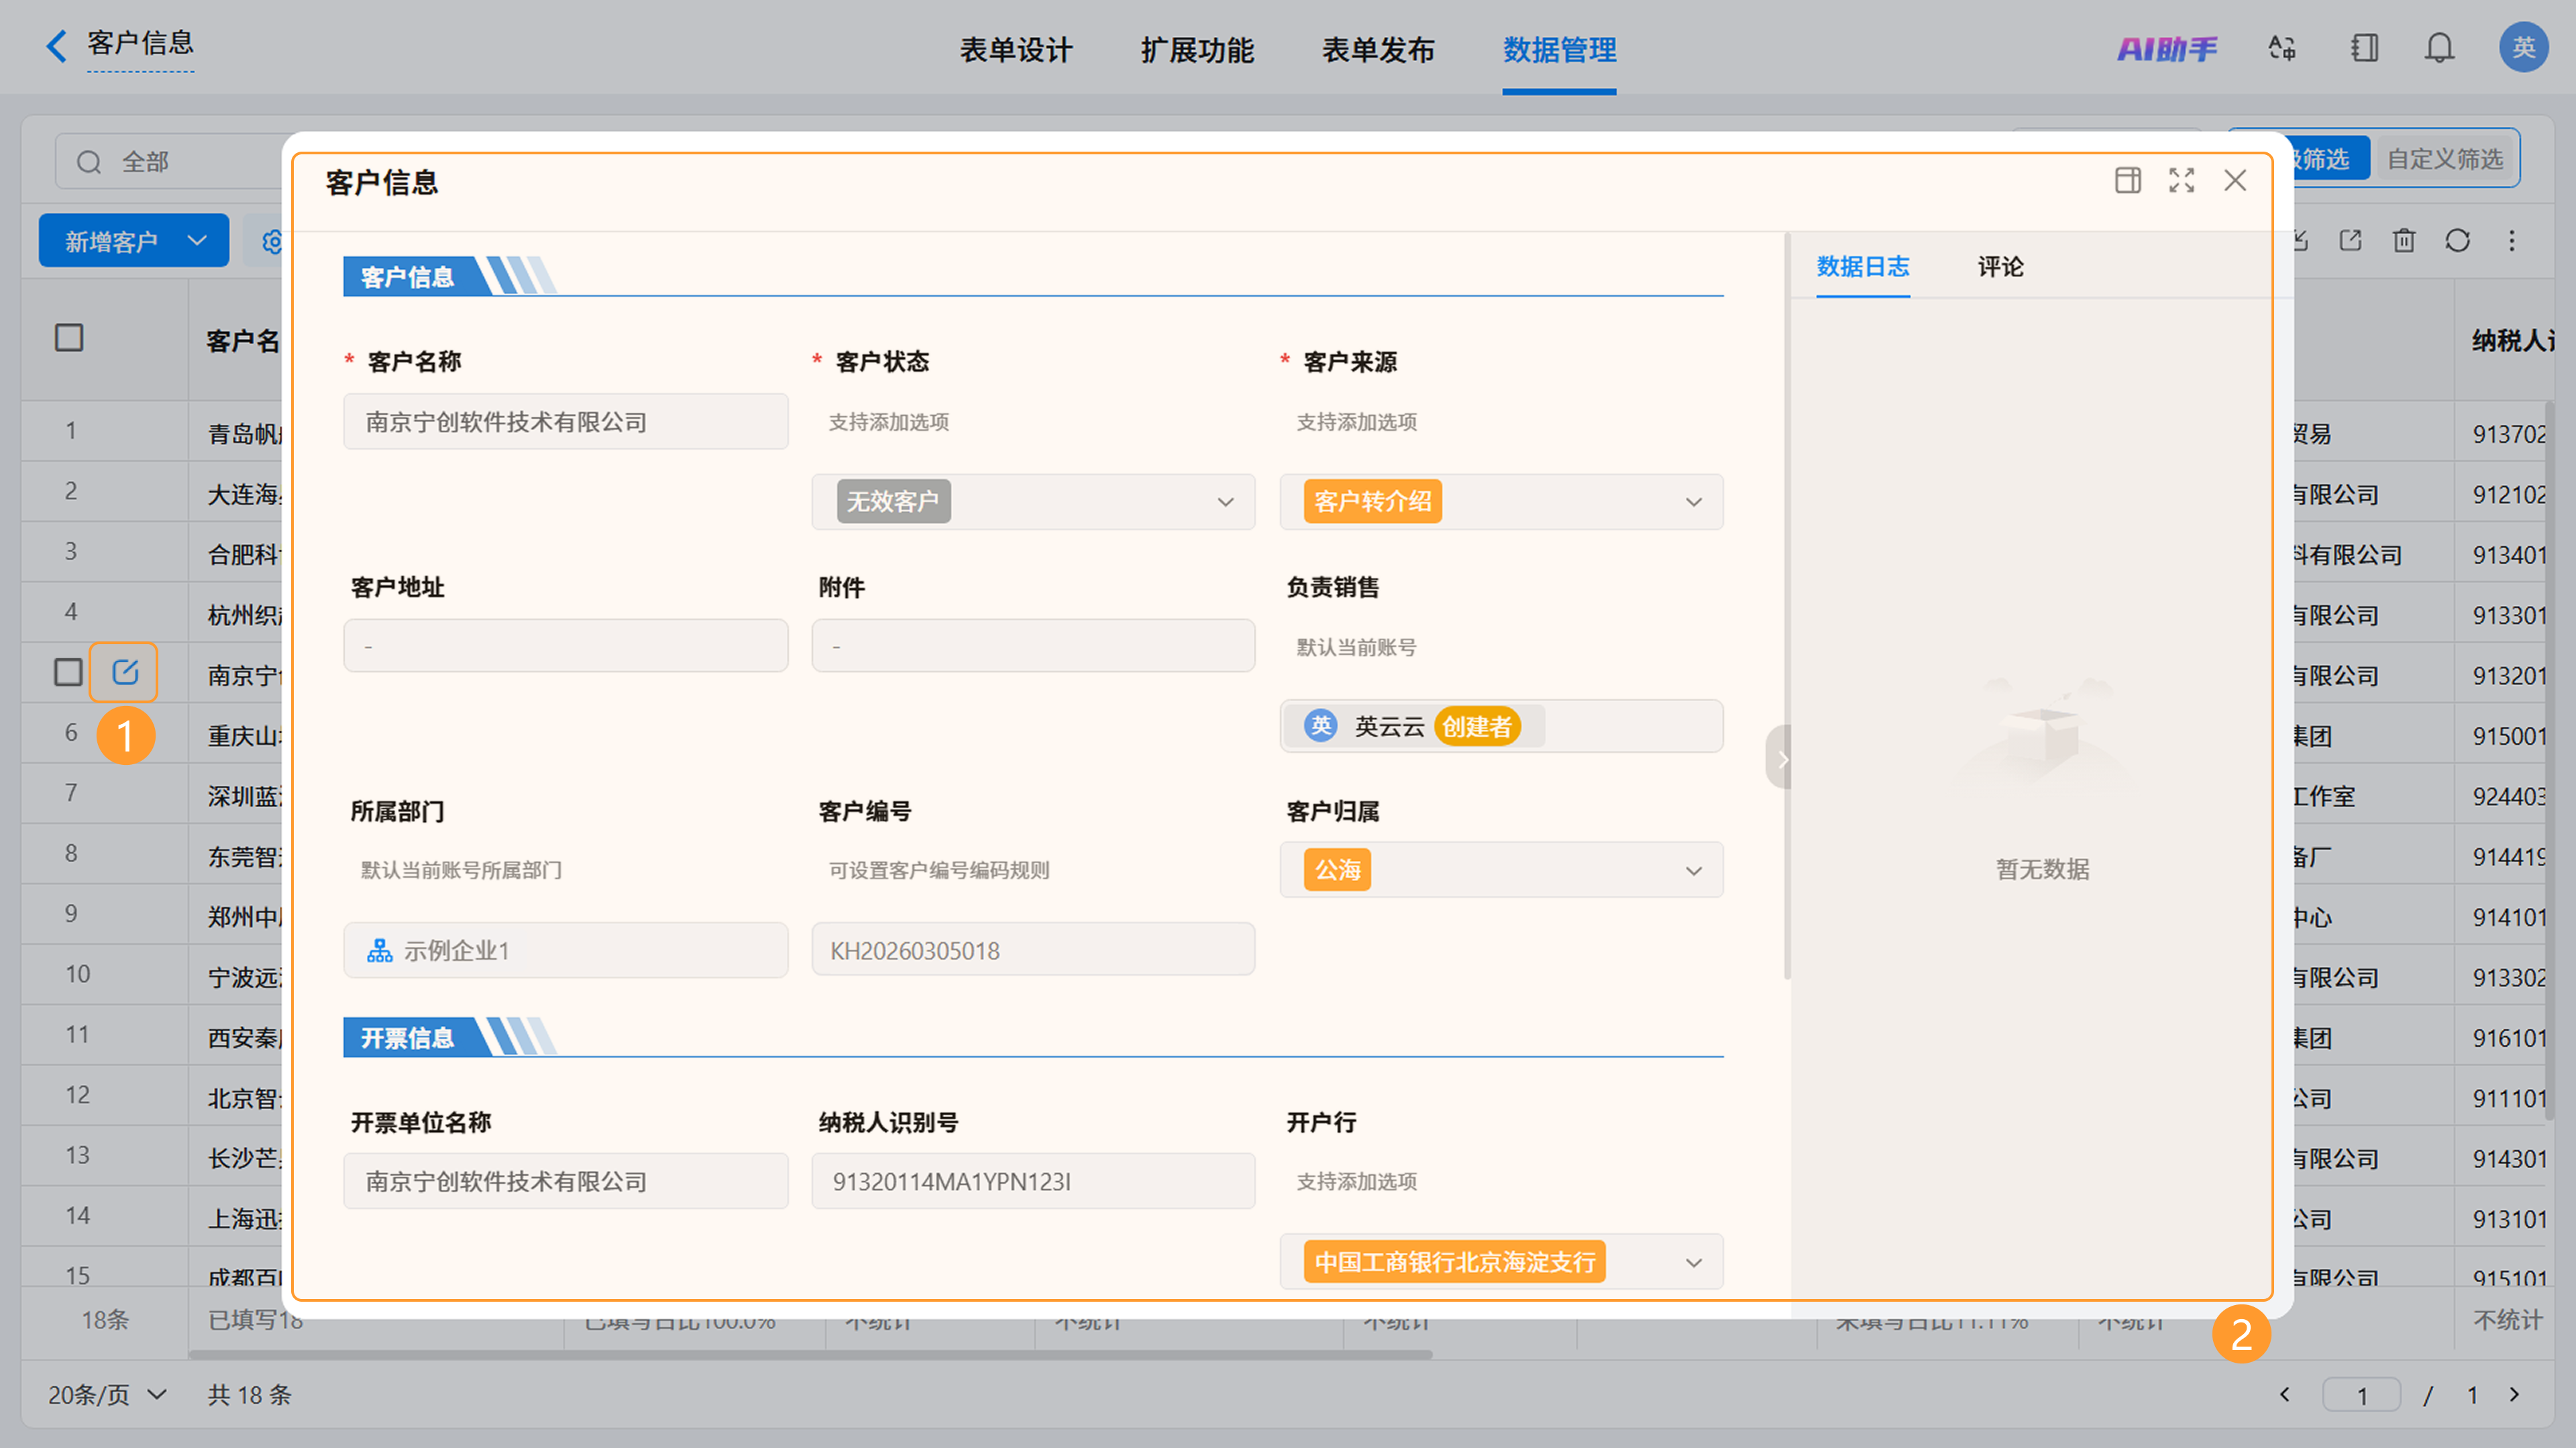The width and height of the screenshot is (2576, 1448).
Task: Click the department icon in 示例企业1
Action: tap(379, 950)
